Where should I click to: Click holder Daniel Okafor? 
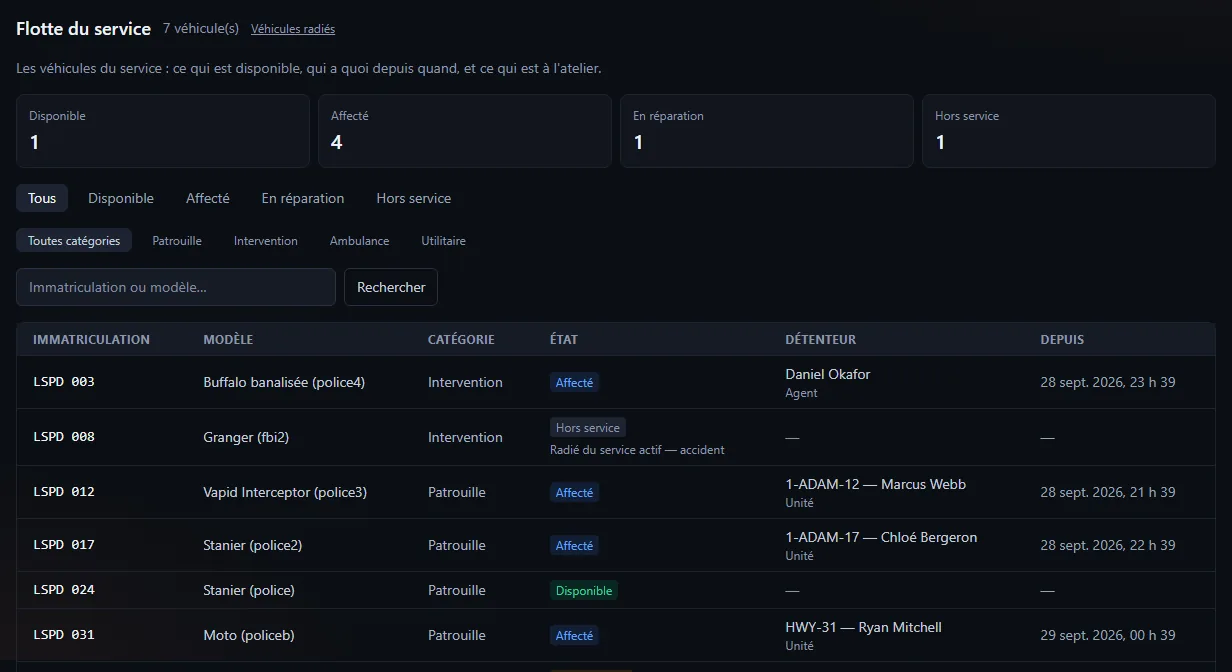point(828,374)
